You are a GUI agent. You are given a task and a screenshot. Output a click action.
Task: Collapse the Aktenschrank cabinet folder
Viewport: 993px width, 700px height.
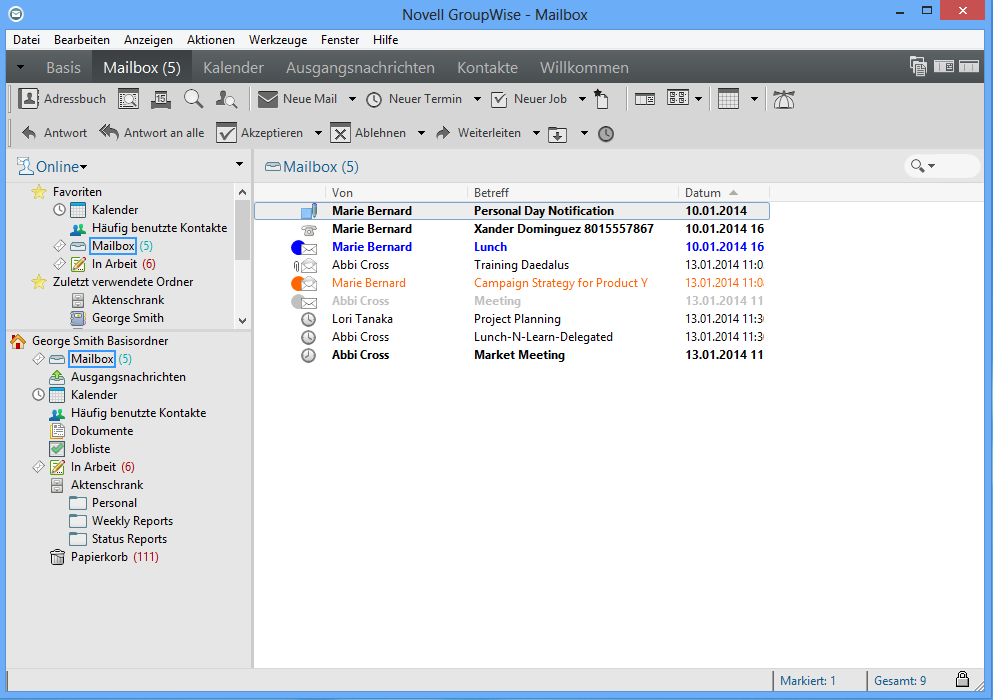pos(106,485)
